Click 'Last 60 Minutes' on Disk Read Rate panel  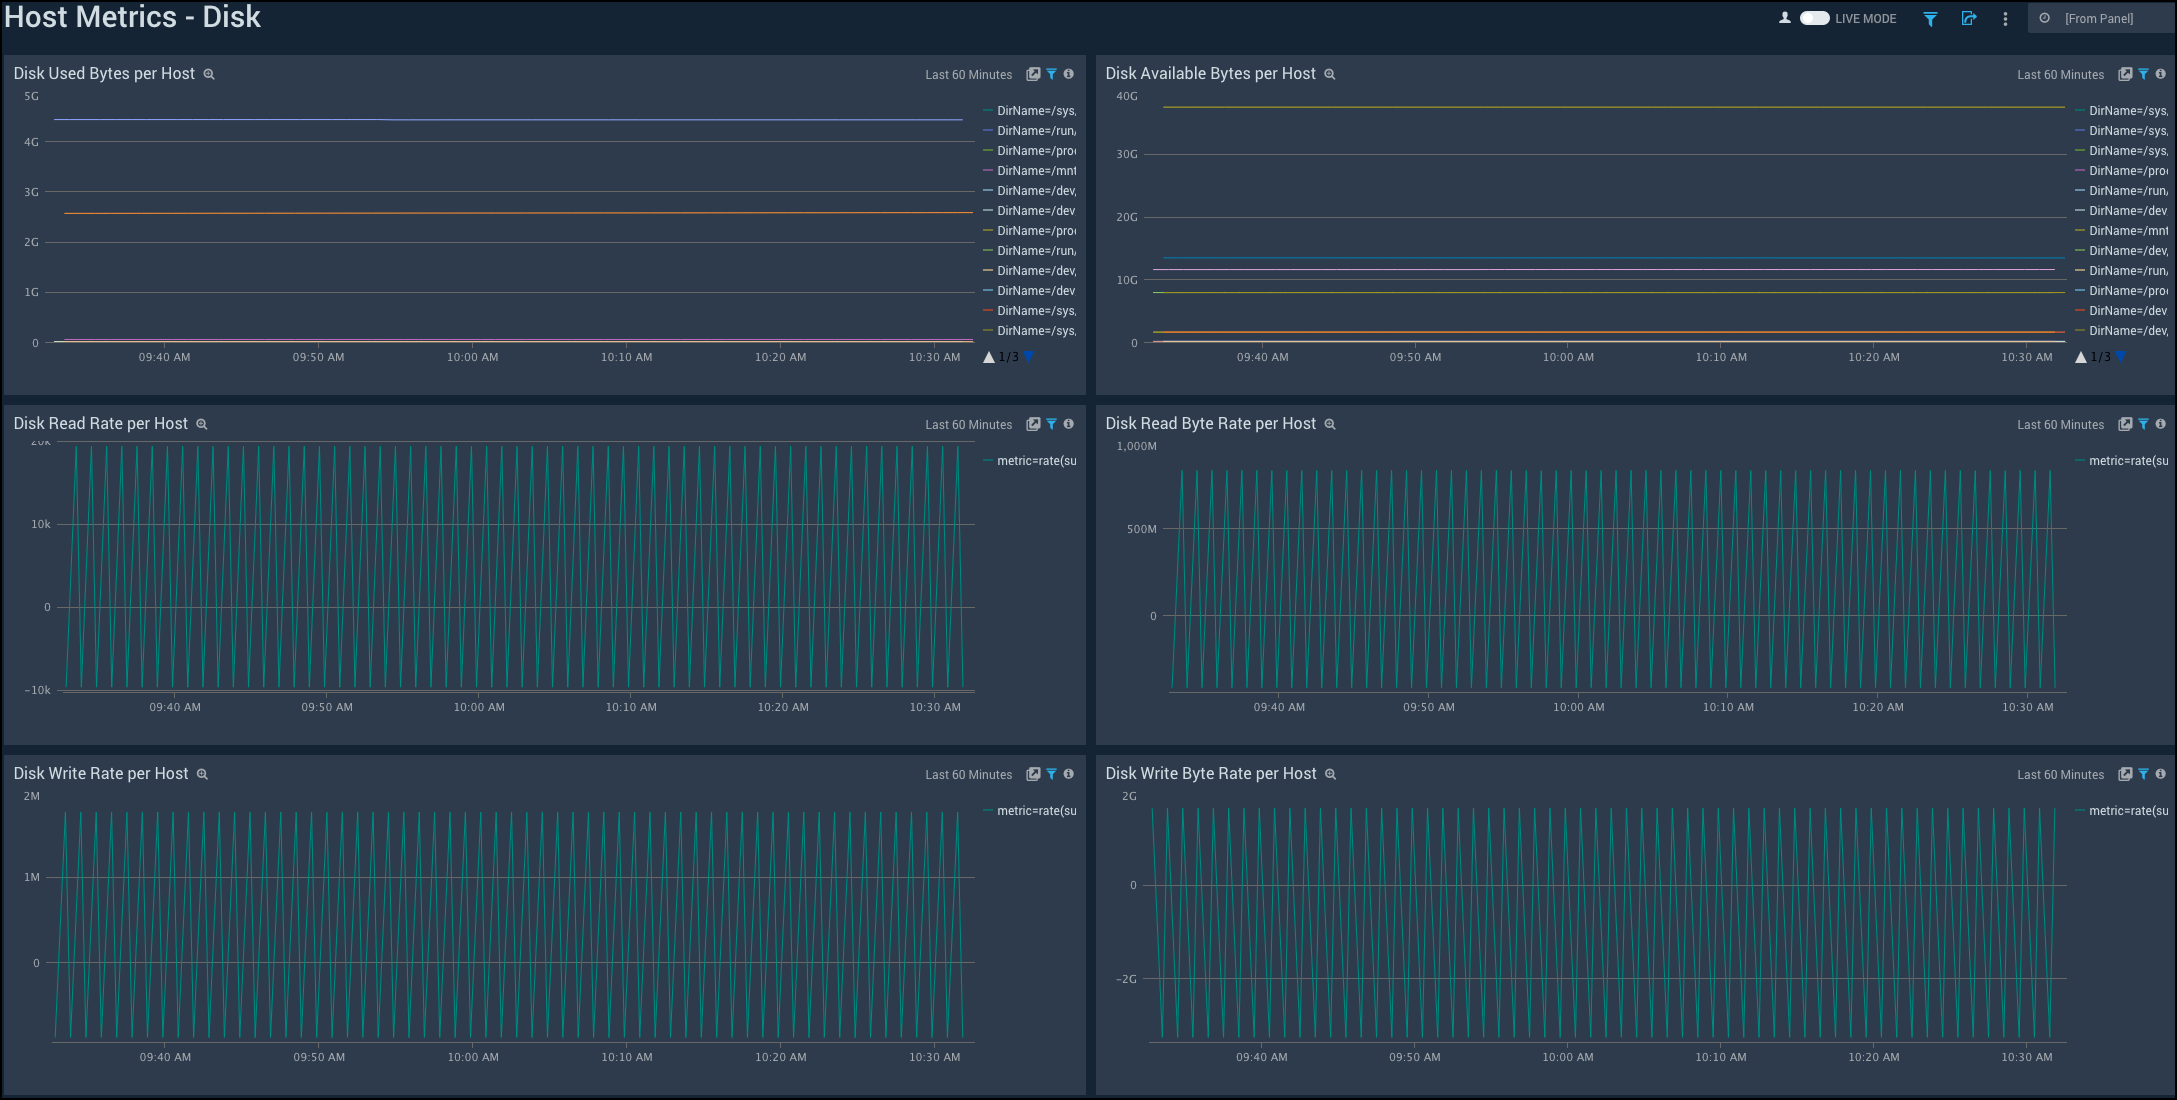pos(967,424)
